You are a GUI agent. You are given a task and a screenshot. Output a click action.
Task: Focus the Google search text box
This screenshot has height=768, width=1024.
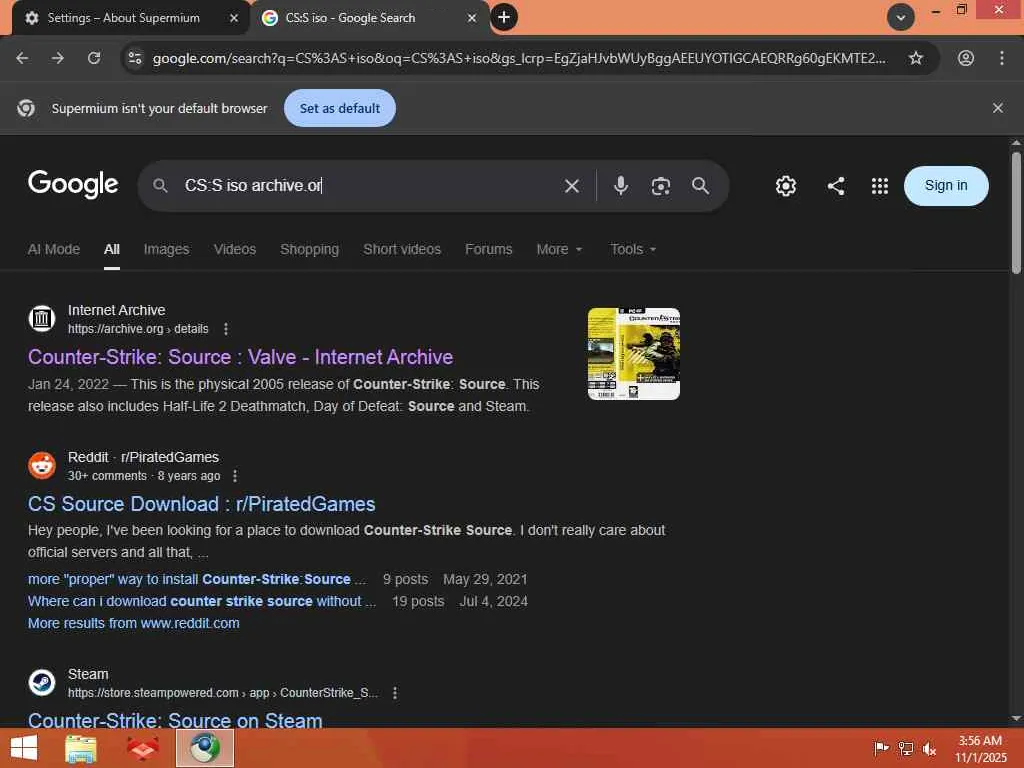point(369,185)
